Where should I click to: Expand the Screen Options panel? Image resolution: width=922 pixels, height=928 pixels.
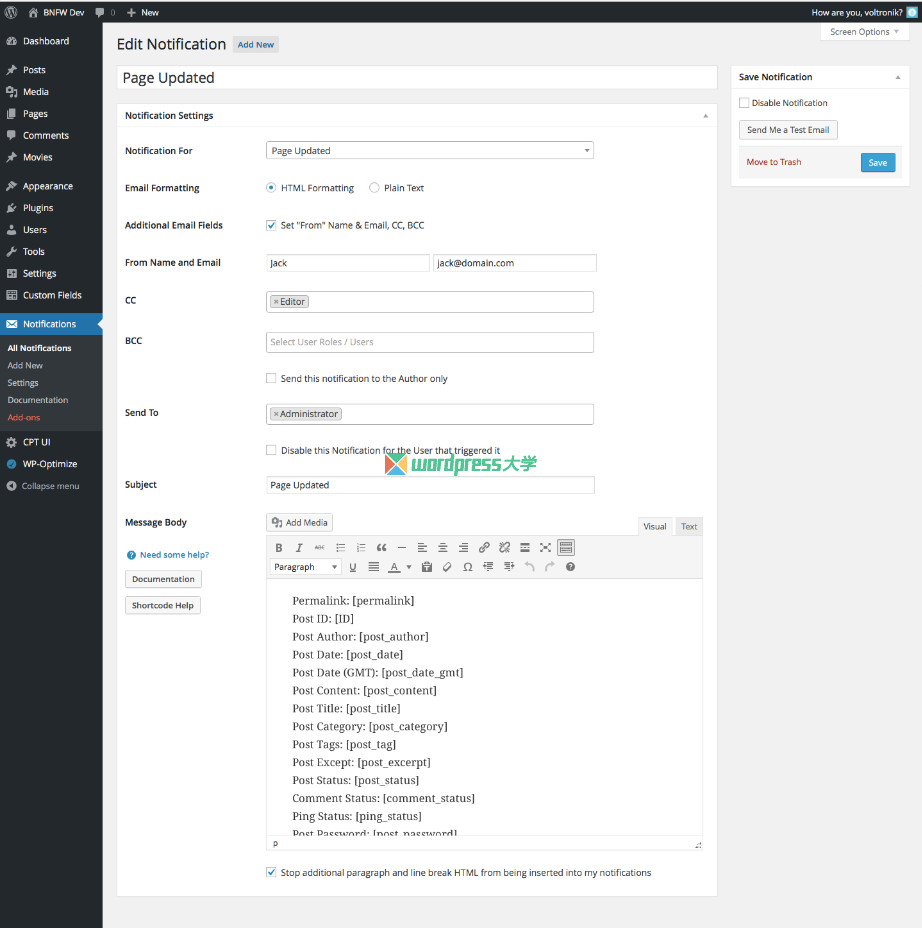click(x=865, y=32)
